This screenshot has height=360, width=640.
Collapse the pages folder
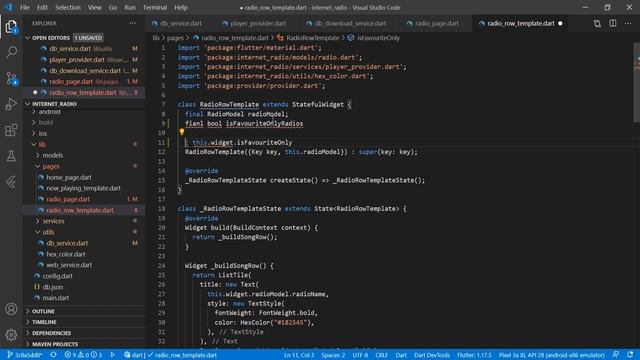(51, 167)
